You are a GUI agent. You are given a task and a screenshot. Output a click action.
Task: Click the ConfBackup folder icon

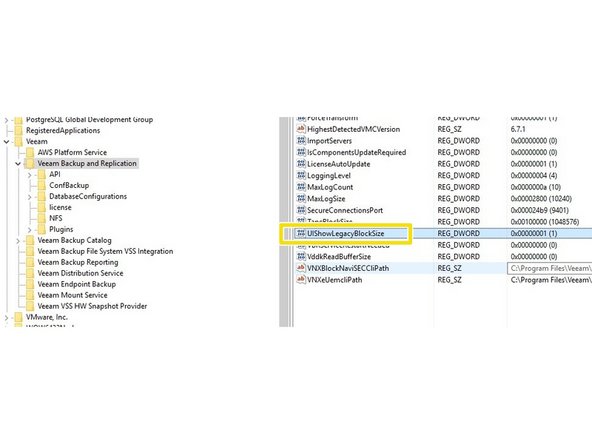[42, 185]
